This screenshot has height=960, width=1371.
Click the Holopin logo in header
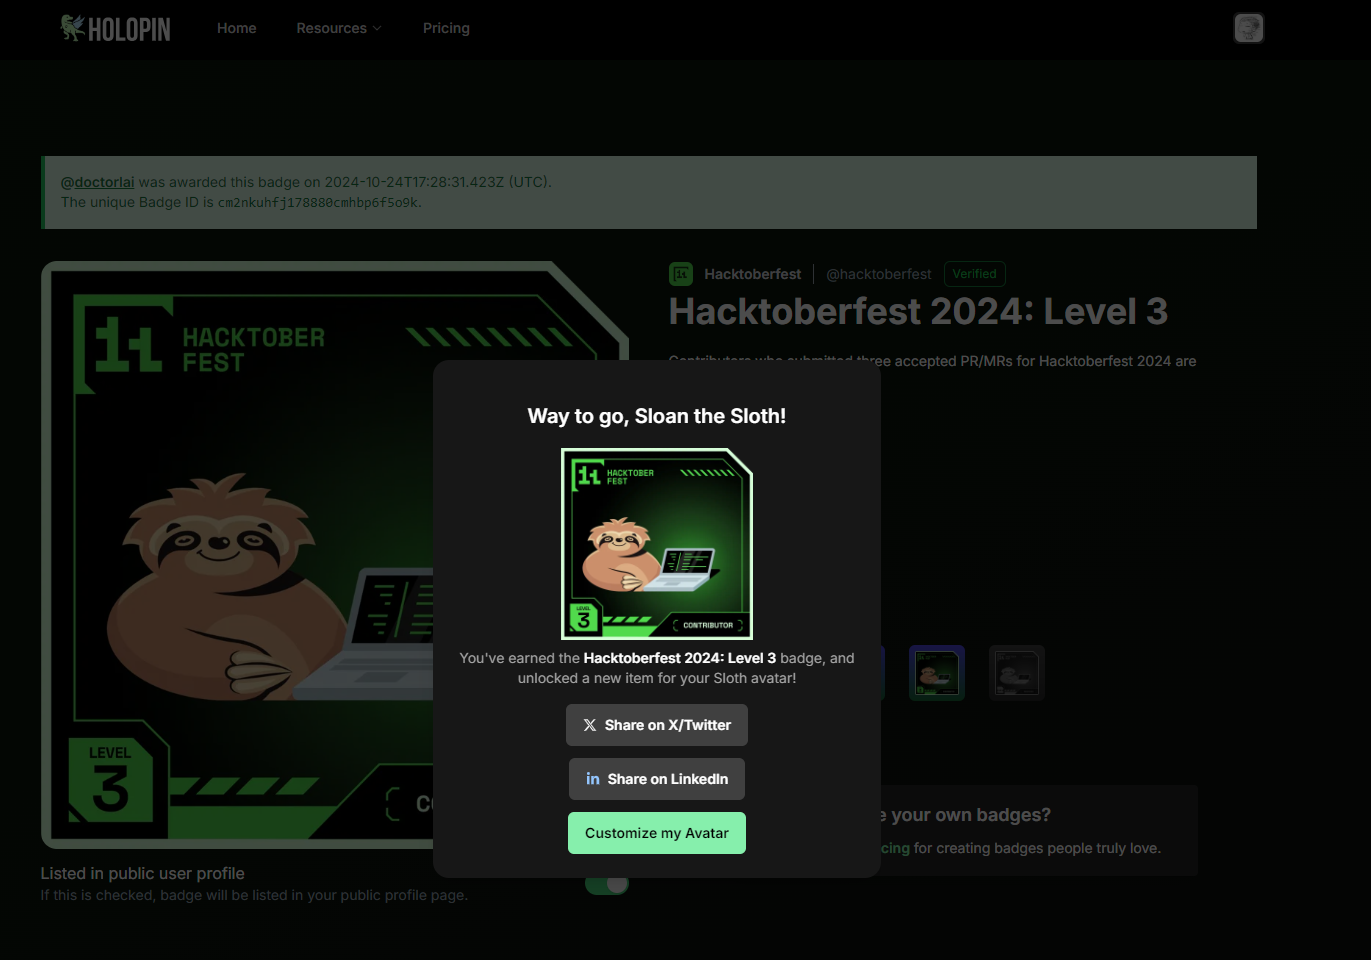click(x=115, y=28)
